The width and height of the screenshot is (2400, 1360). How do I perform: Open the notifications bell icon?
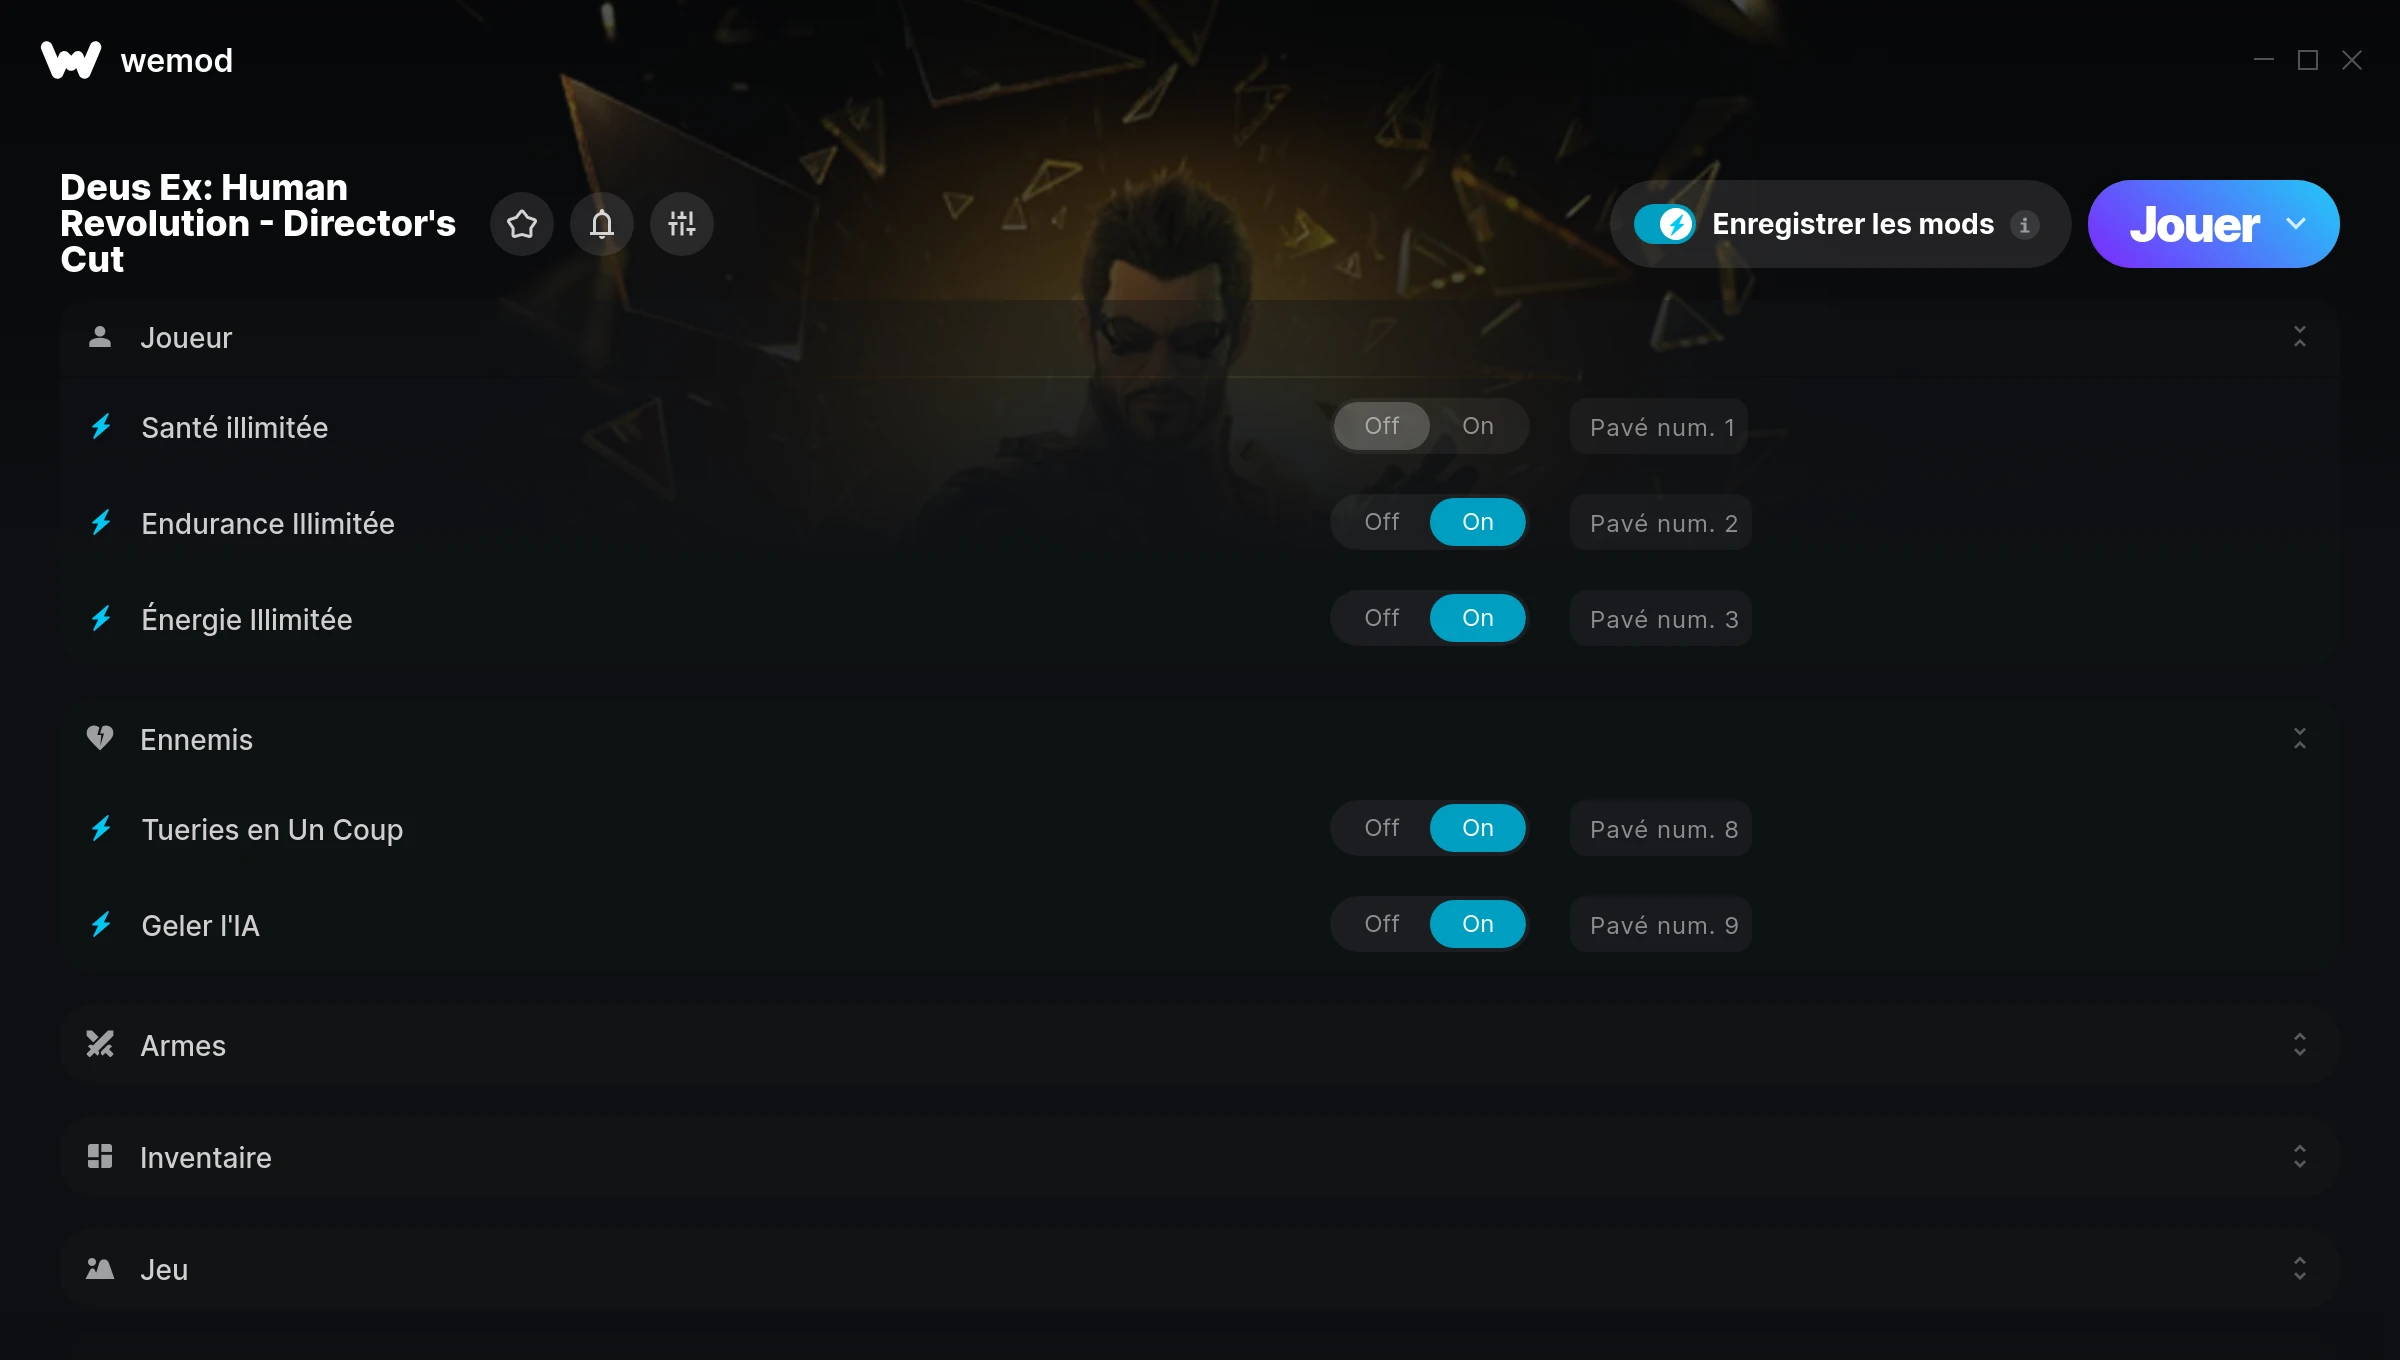(x=602, y=224)
